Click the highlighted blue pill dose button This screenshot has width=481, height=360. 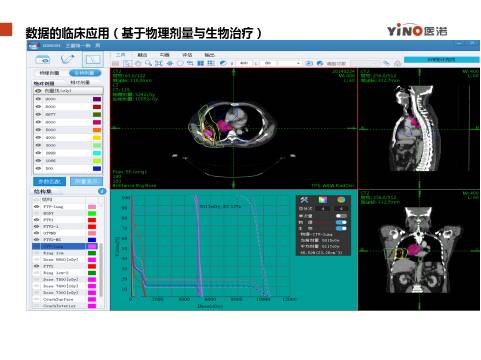pos(85,73)
